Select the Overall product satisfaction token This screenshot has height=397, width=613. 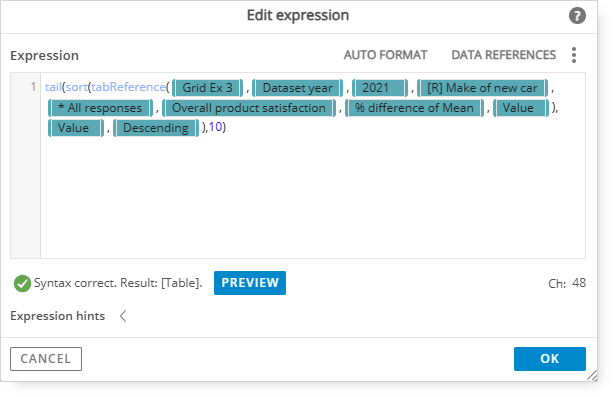(x=249, y=108)
